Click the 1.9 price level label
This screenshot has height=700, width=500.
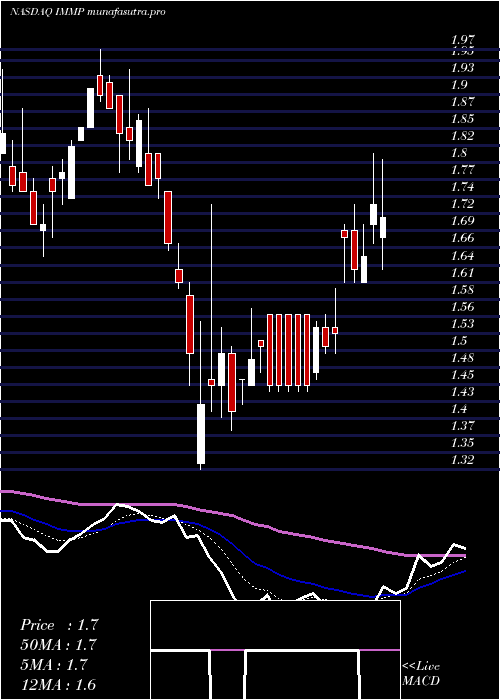coord(460,85)
